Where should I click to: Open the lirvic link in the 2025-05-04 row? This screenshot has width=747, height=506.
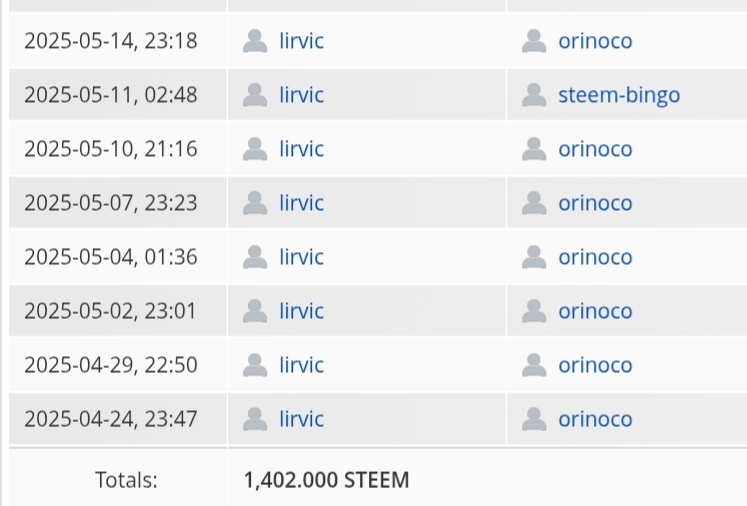coord(301,257)
